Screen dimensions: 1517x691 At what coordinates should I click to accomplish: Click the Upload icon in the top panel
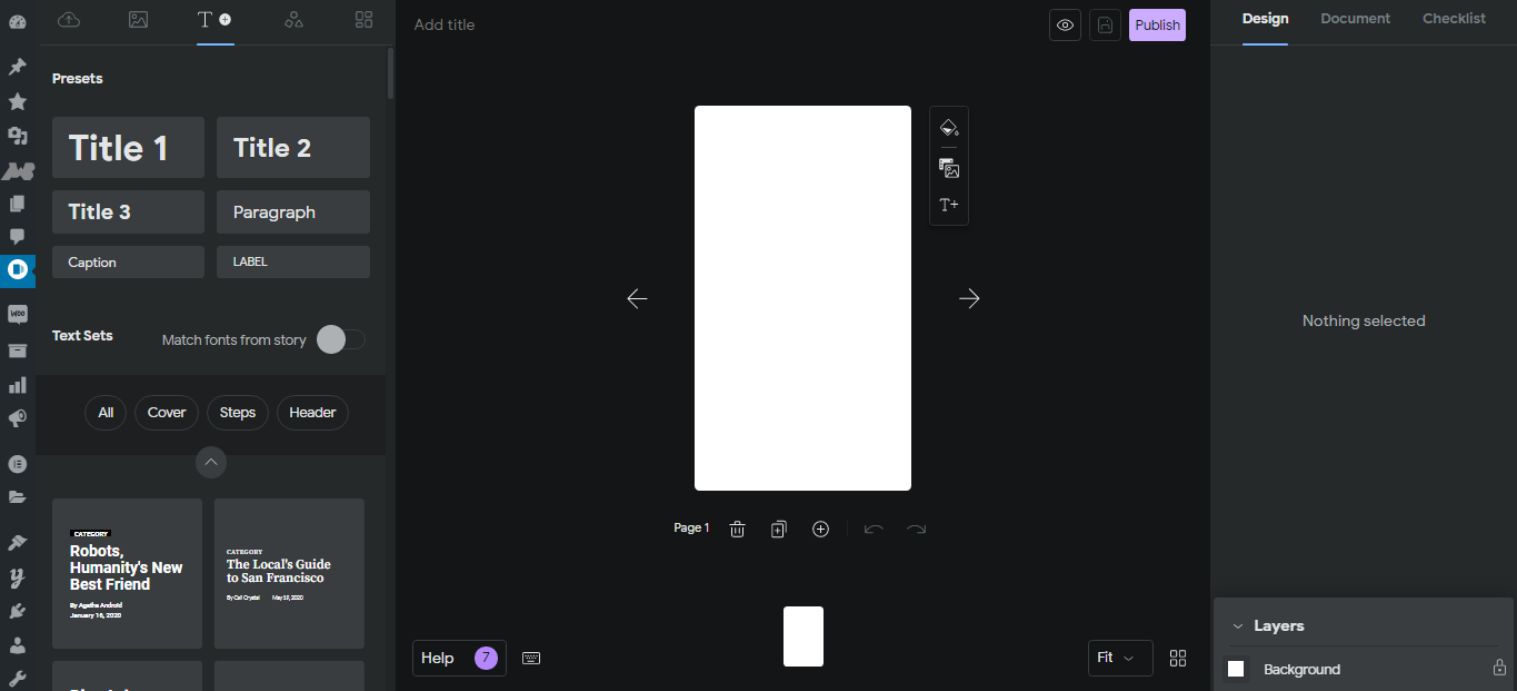(69, 19)
